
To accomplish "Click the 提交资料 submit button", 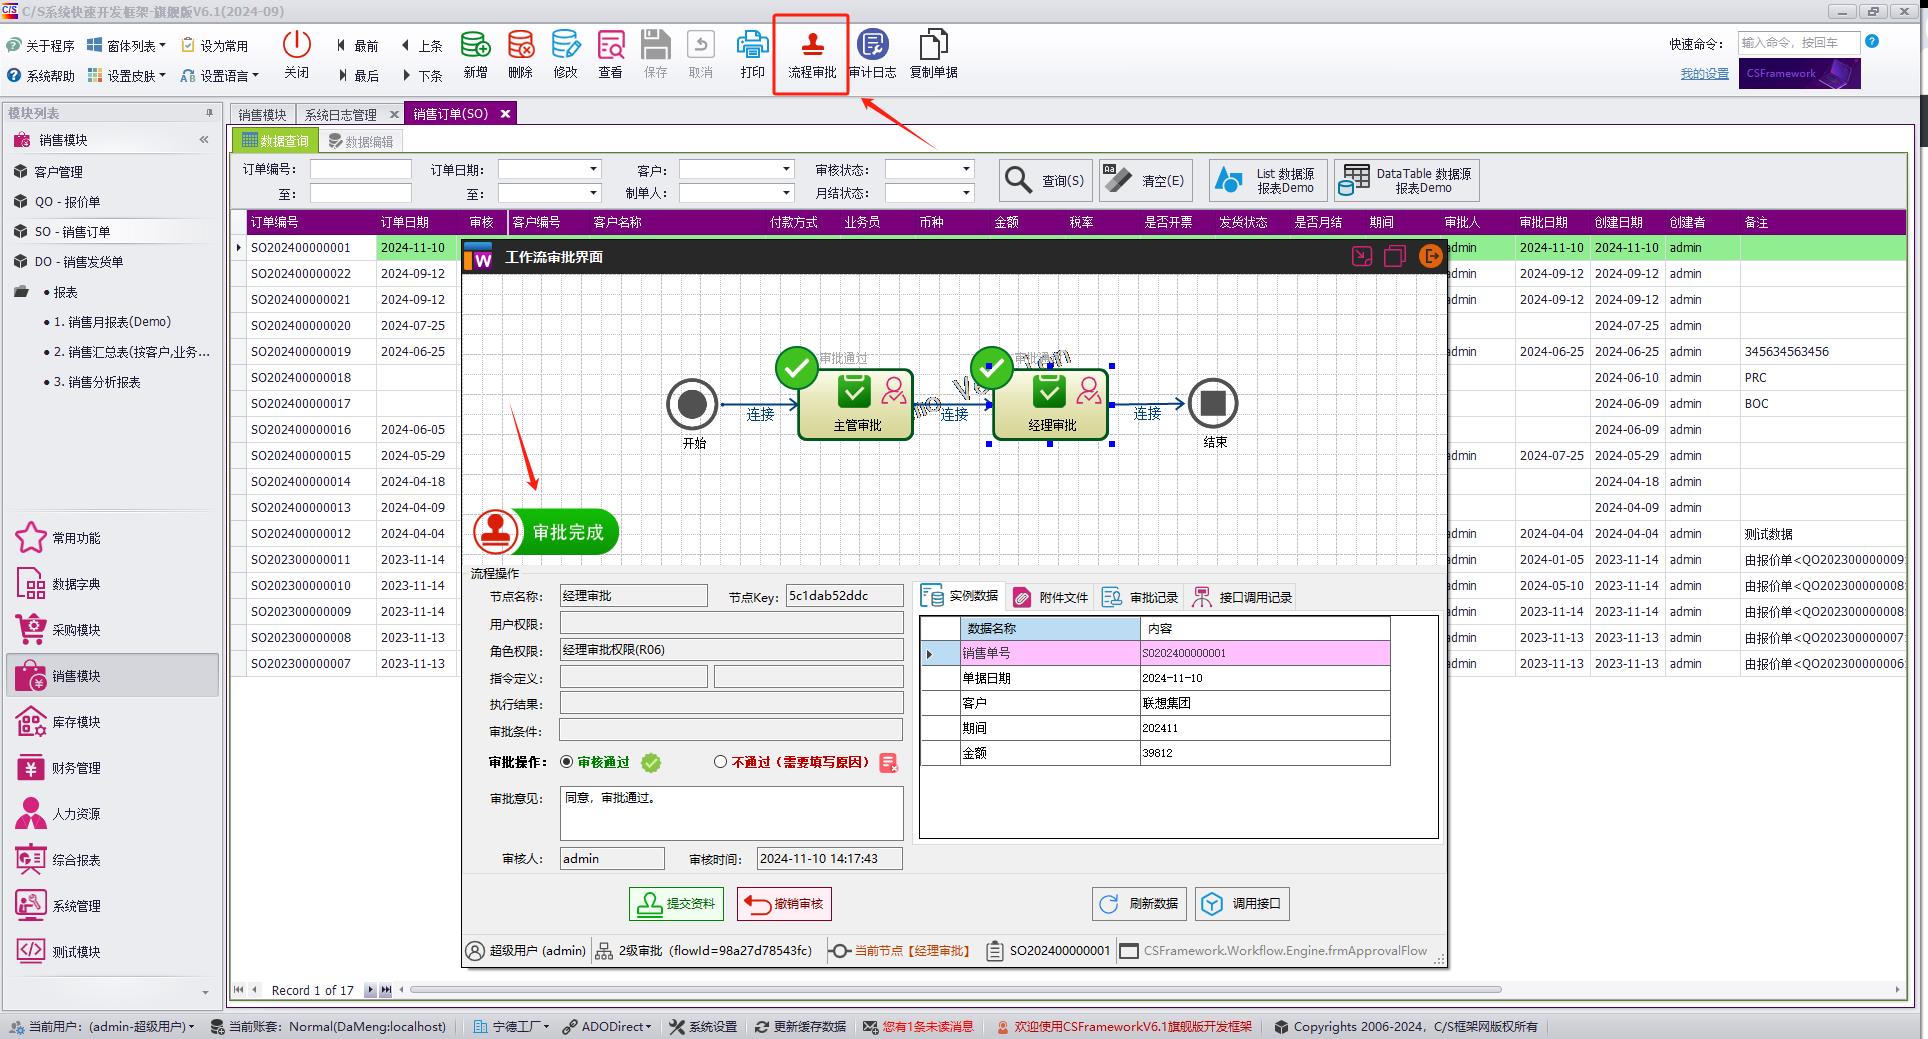I will point(677,904).
